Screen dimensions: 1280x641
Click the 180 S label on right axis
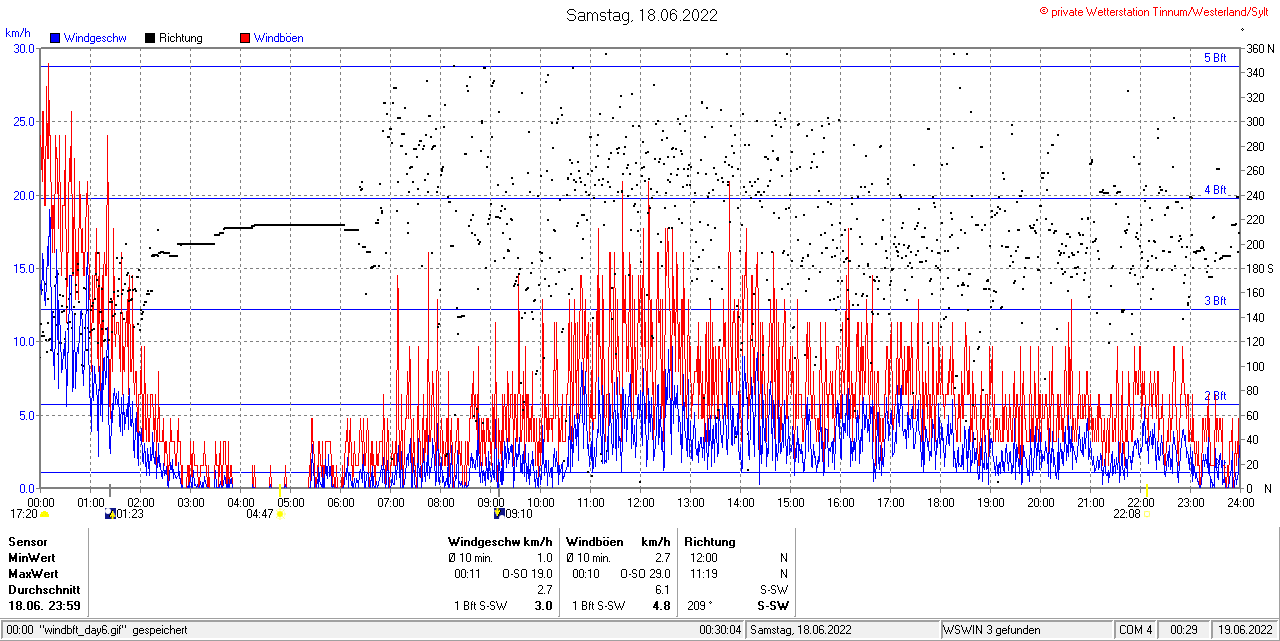tap(1260, 268)
